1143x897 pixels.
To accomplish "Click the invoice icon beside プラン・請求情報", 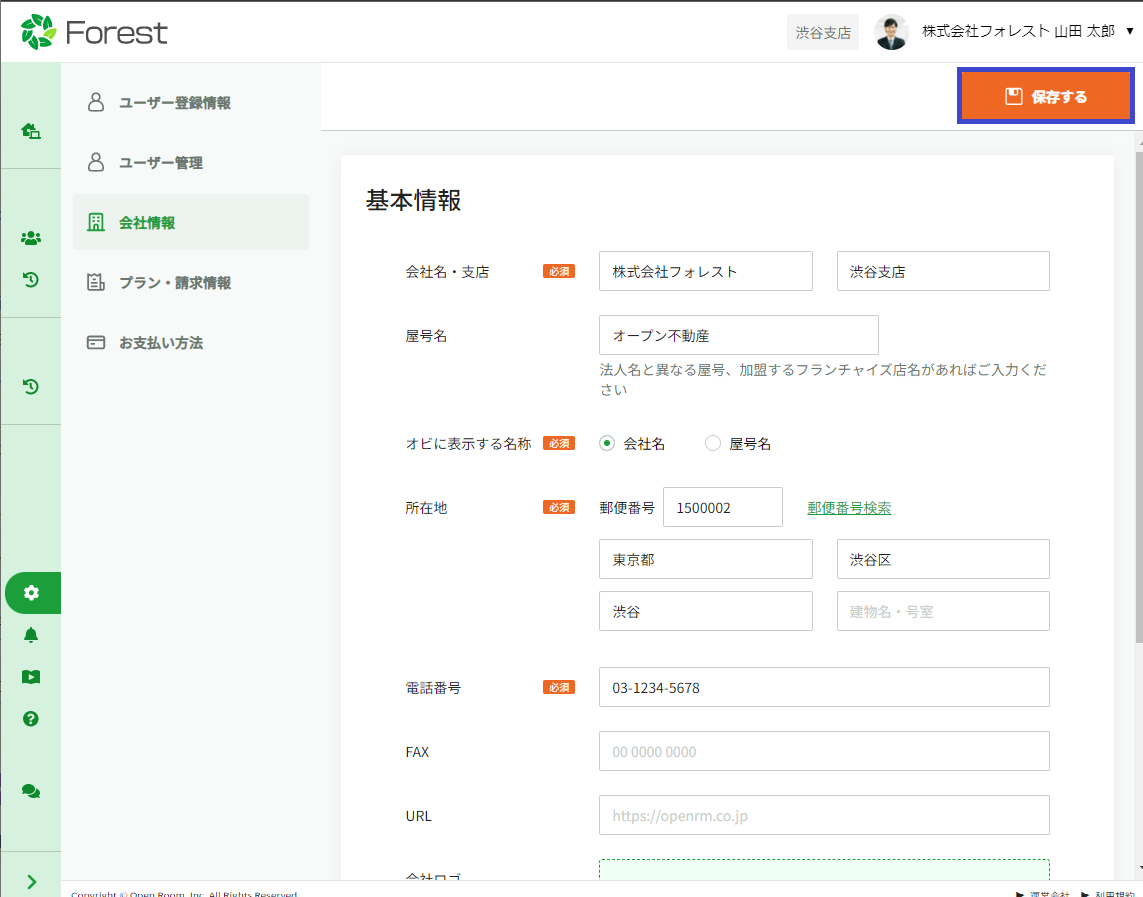I will tap(95, 282).
